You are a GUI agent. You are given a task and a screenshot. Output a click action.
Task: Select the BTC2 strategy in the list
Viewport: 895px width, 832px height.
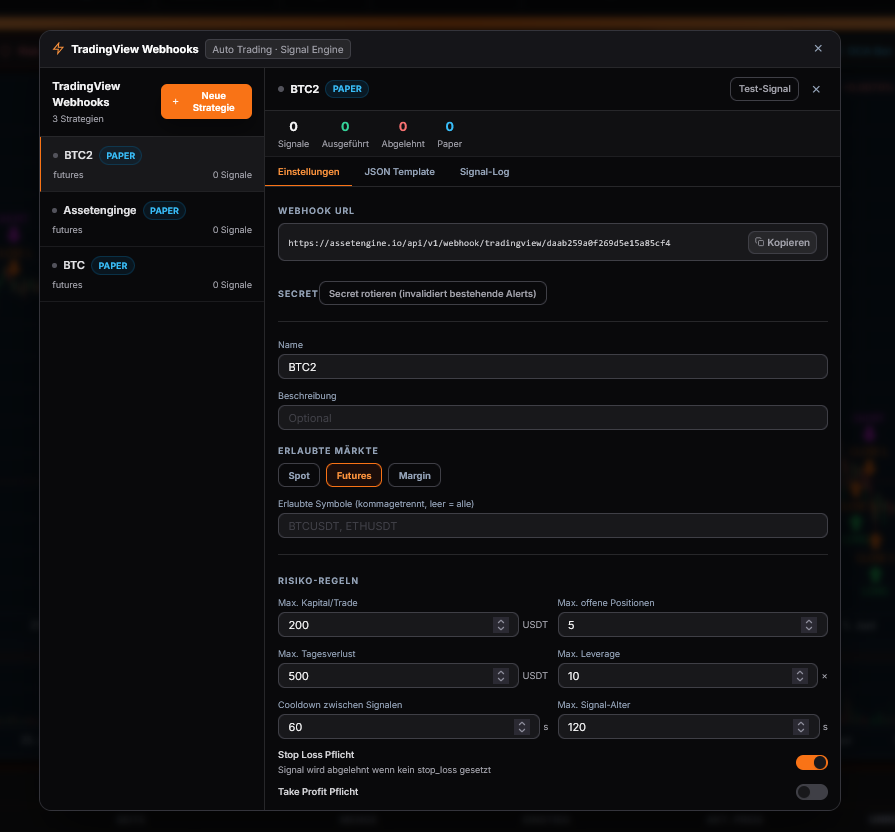tap(152, 164)
